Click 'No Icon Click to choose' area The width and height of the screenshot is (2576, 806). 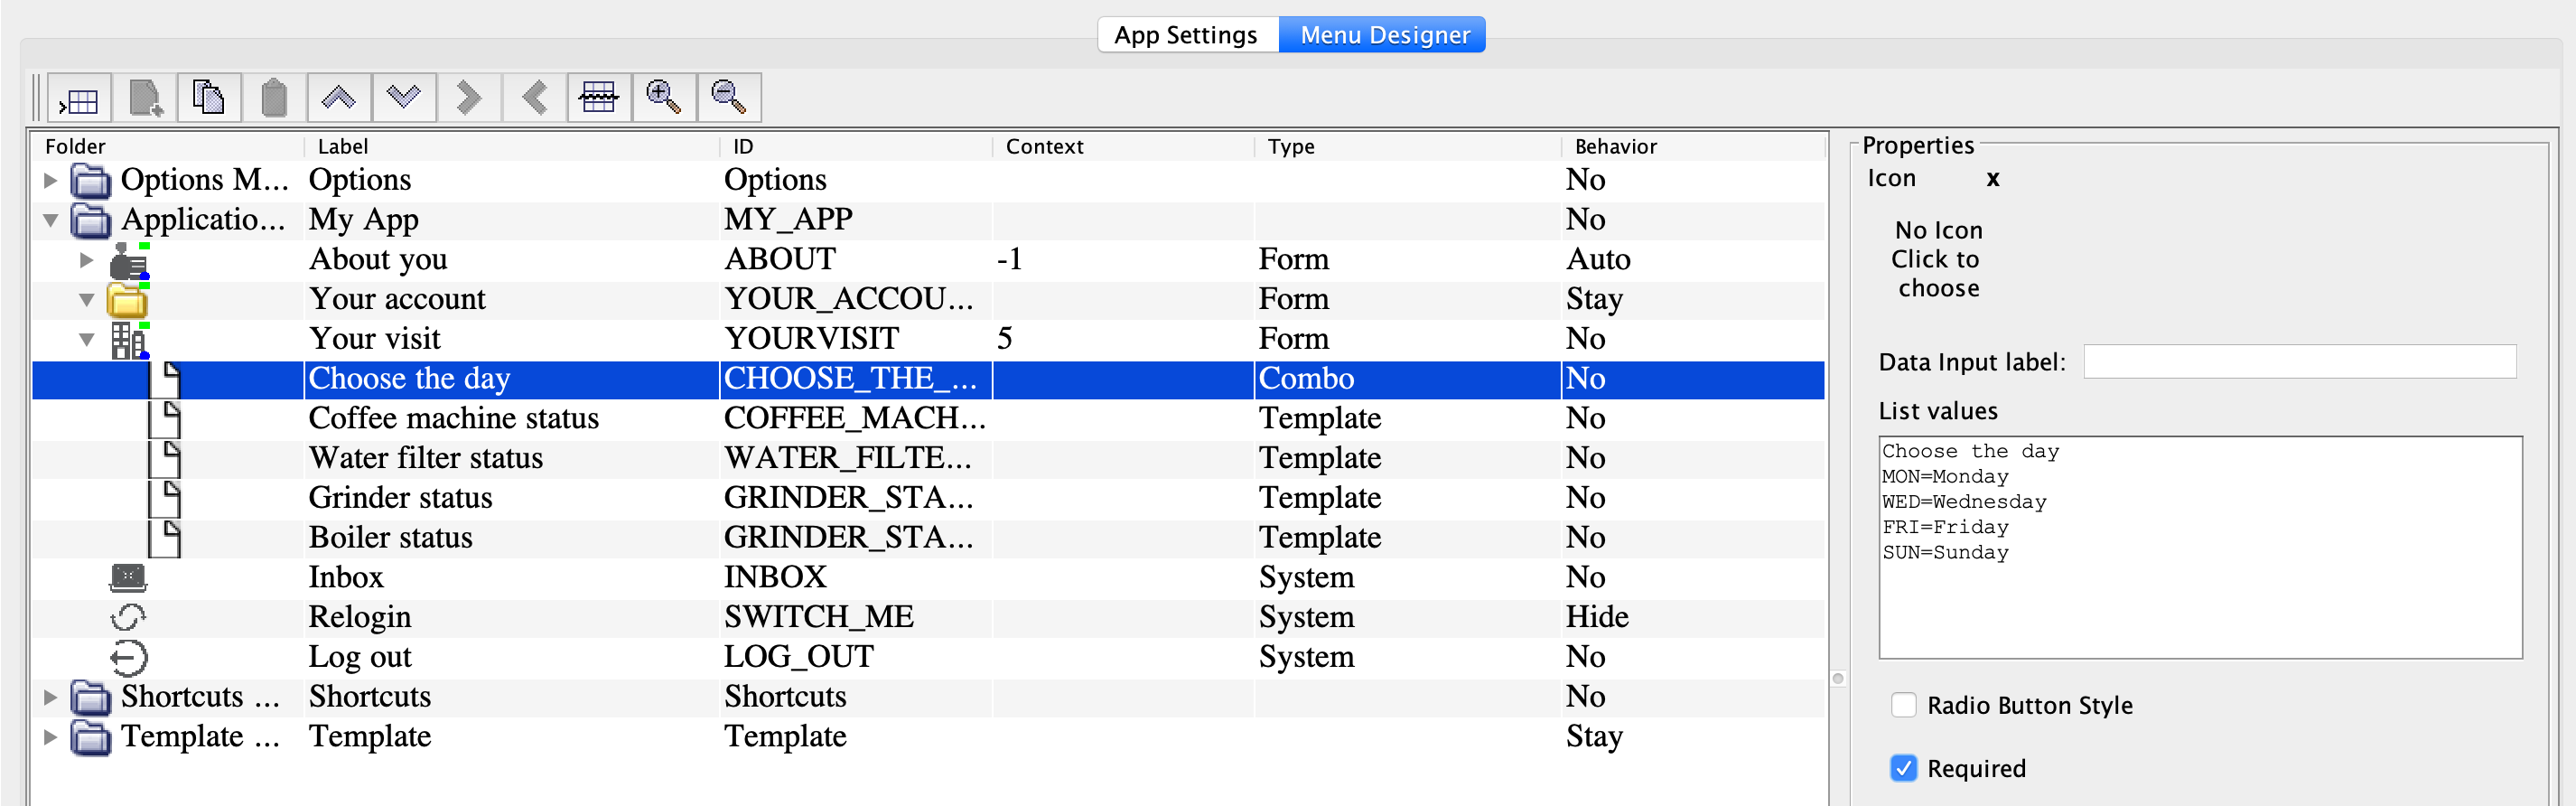tap(1937, 259)
